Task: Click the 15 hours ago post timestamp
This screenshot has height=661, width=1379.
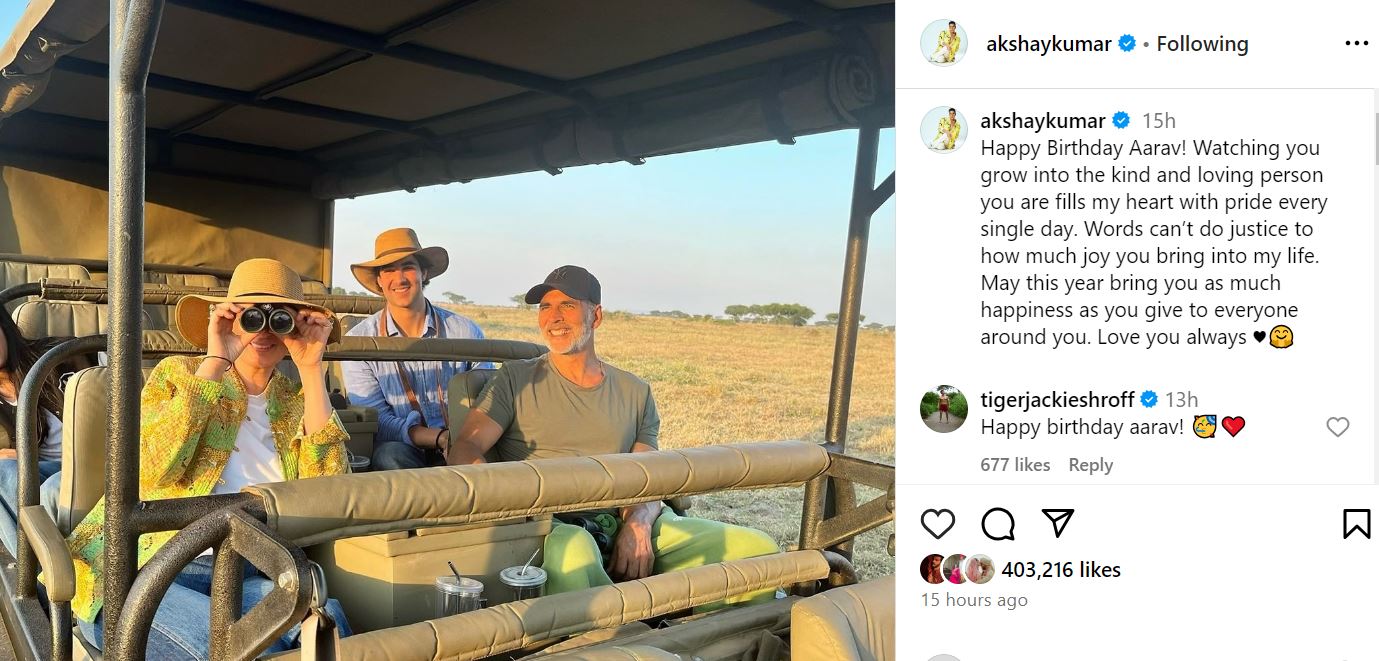Action: coord(974,600)
